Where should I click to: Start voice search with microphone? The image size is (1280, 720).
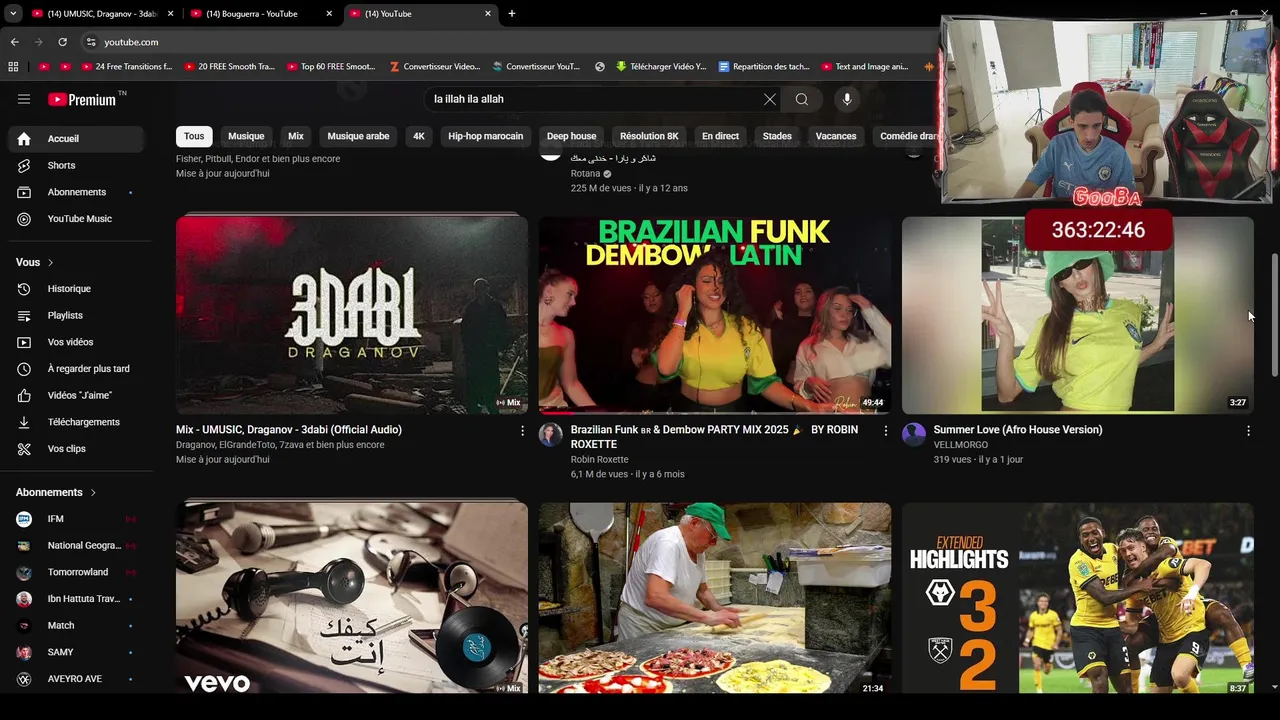click(x=847, y=99)
